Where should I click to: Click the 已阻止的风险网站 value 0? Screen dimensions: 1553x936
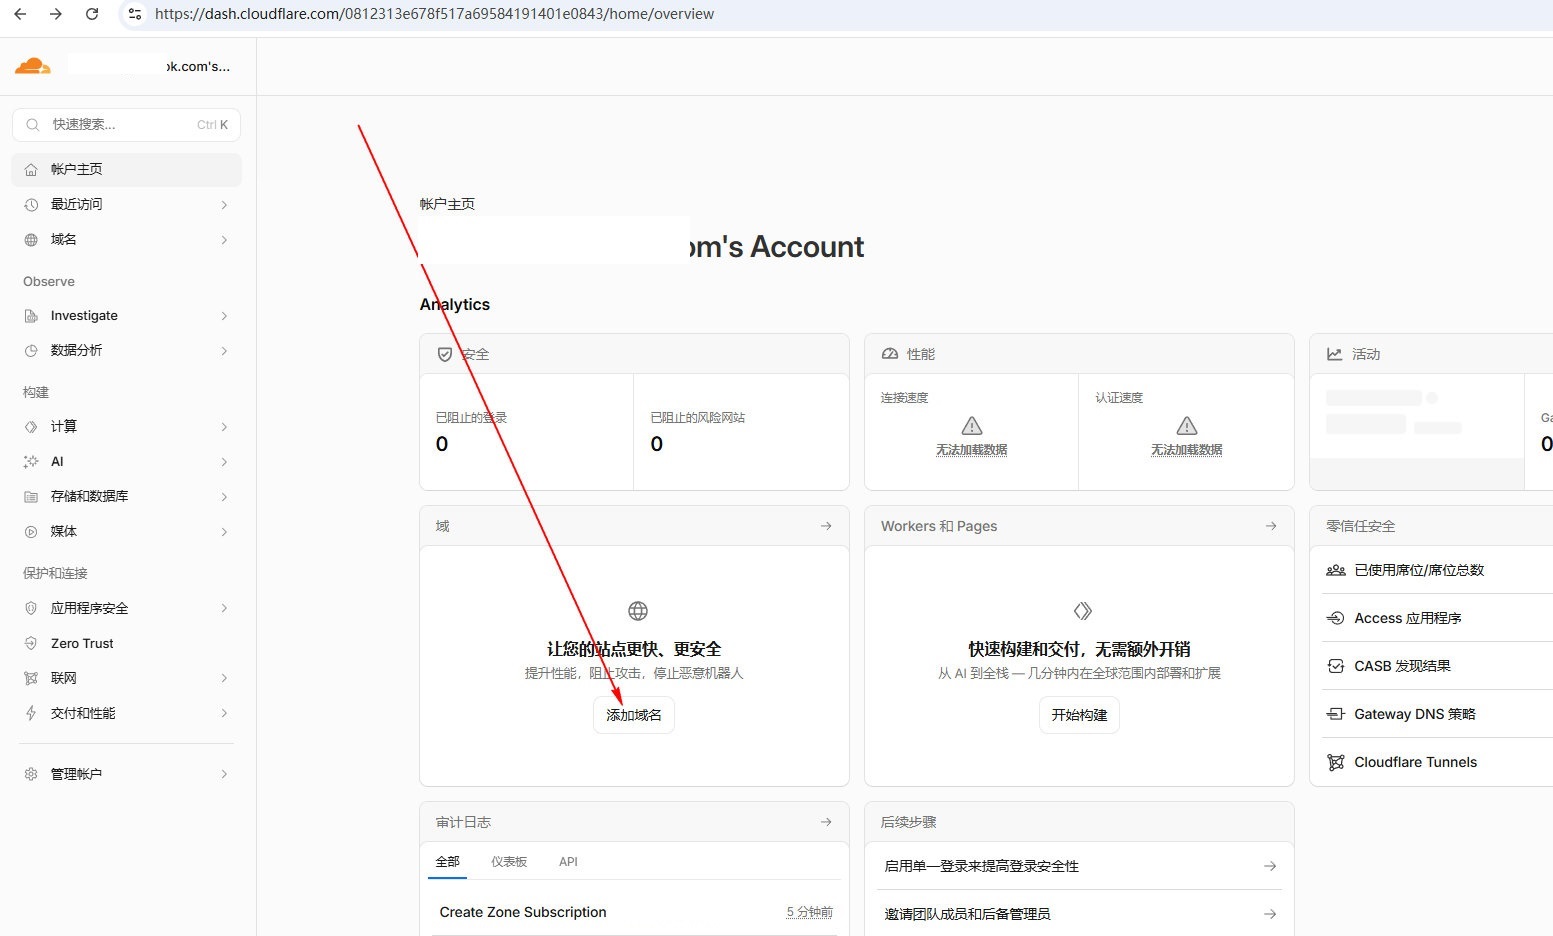click(x=657, y=444)
